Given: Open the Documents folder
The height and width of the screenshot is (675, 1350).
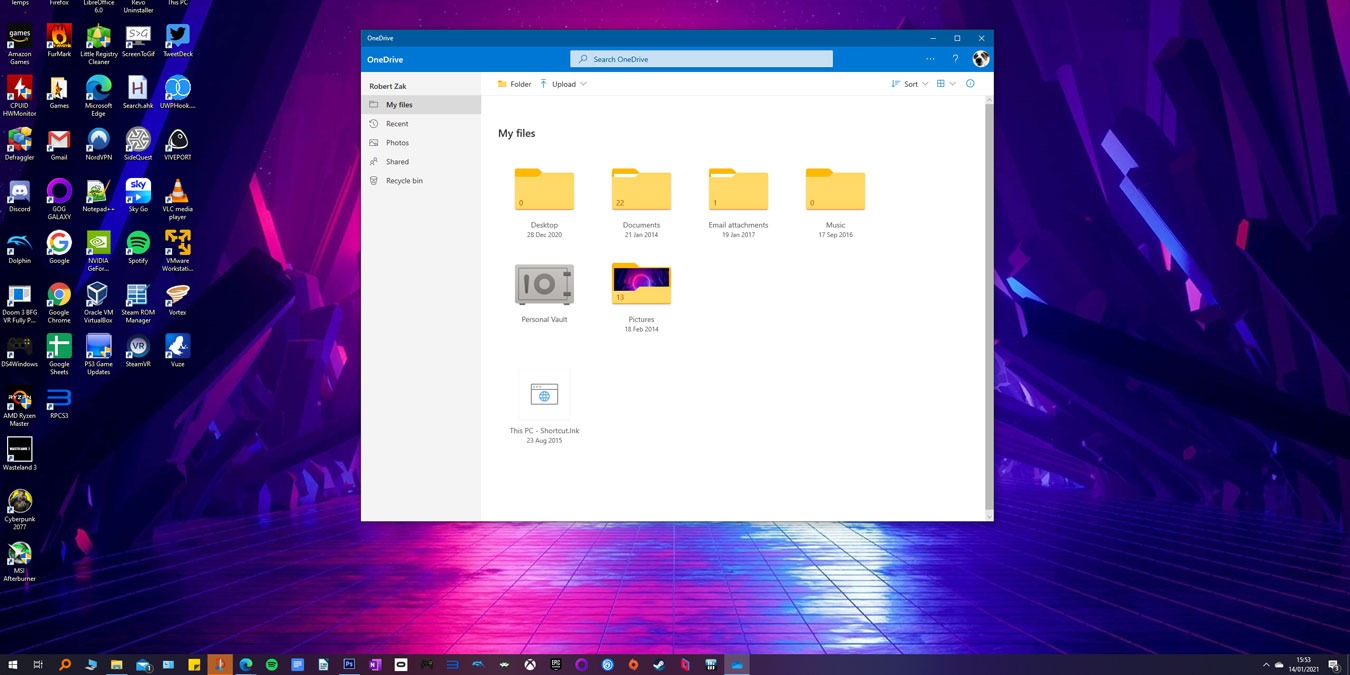Looking at the screenshot, I should click(x=640, y=189).
